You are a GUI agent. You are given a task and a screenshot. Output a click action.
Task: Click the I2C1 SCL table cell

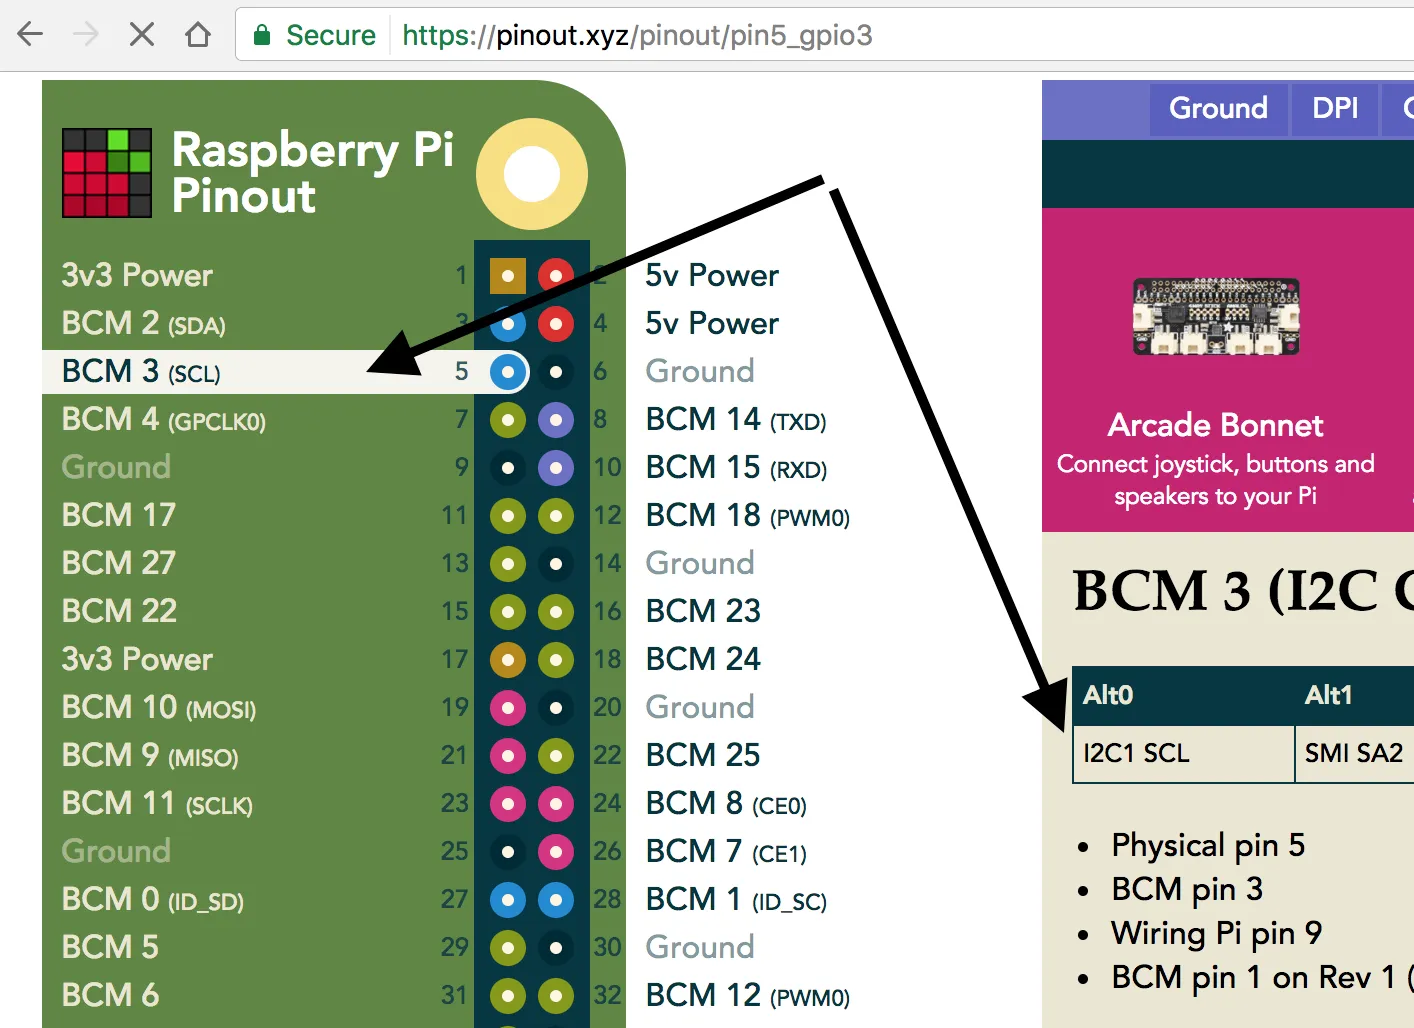[x=1184, y=753]
